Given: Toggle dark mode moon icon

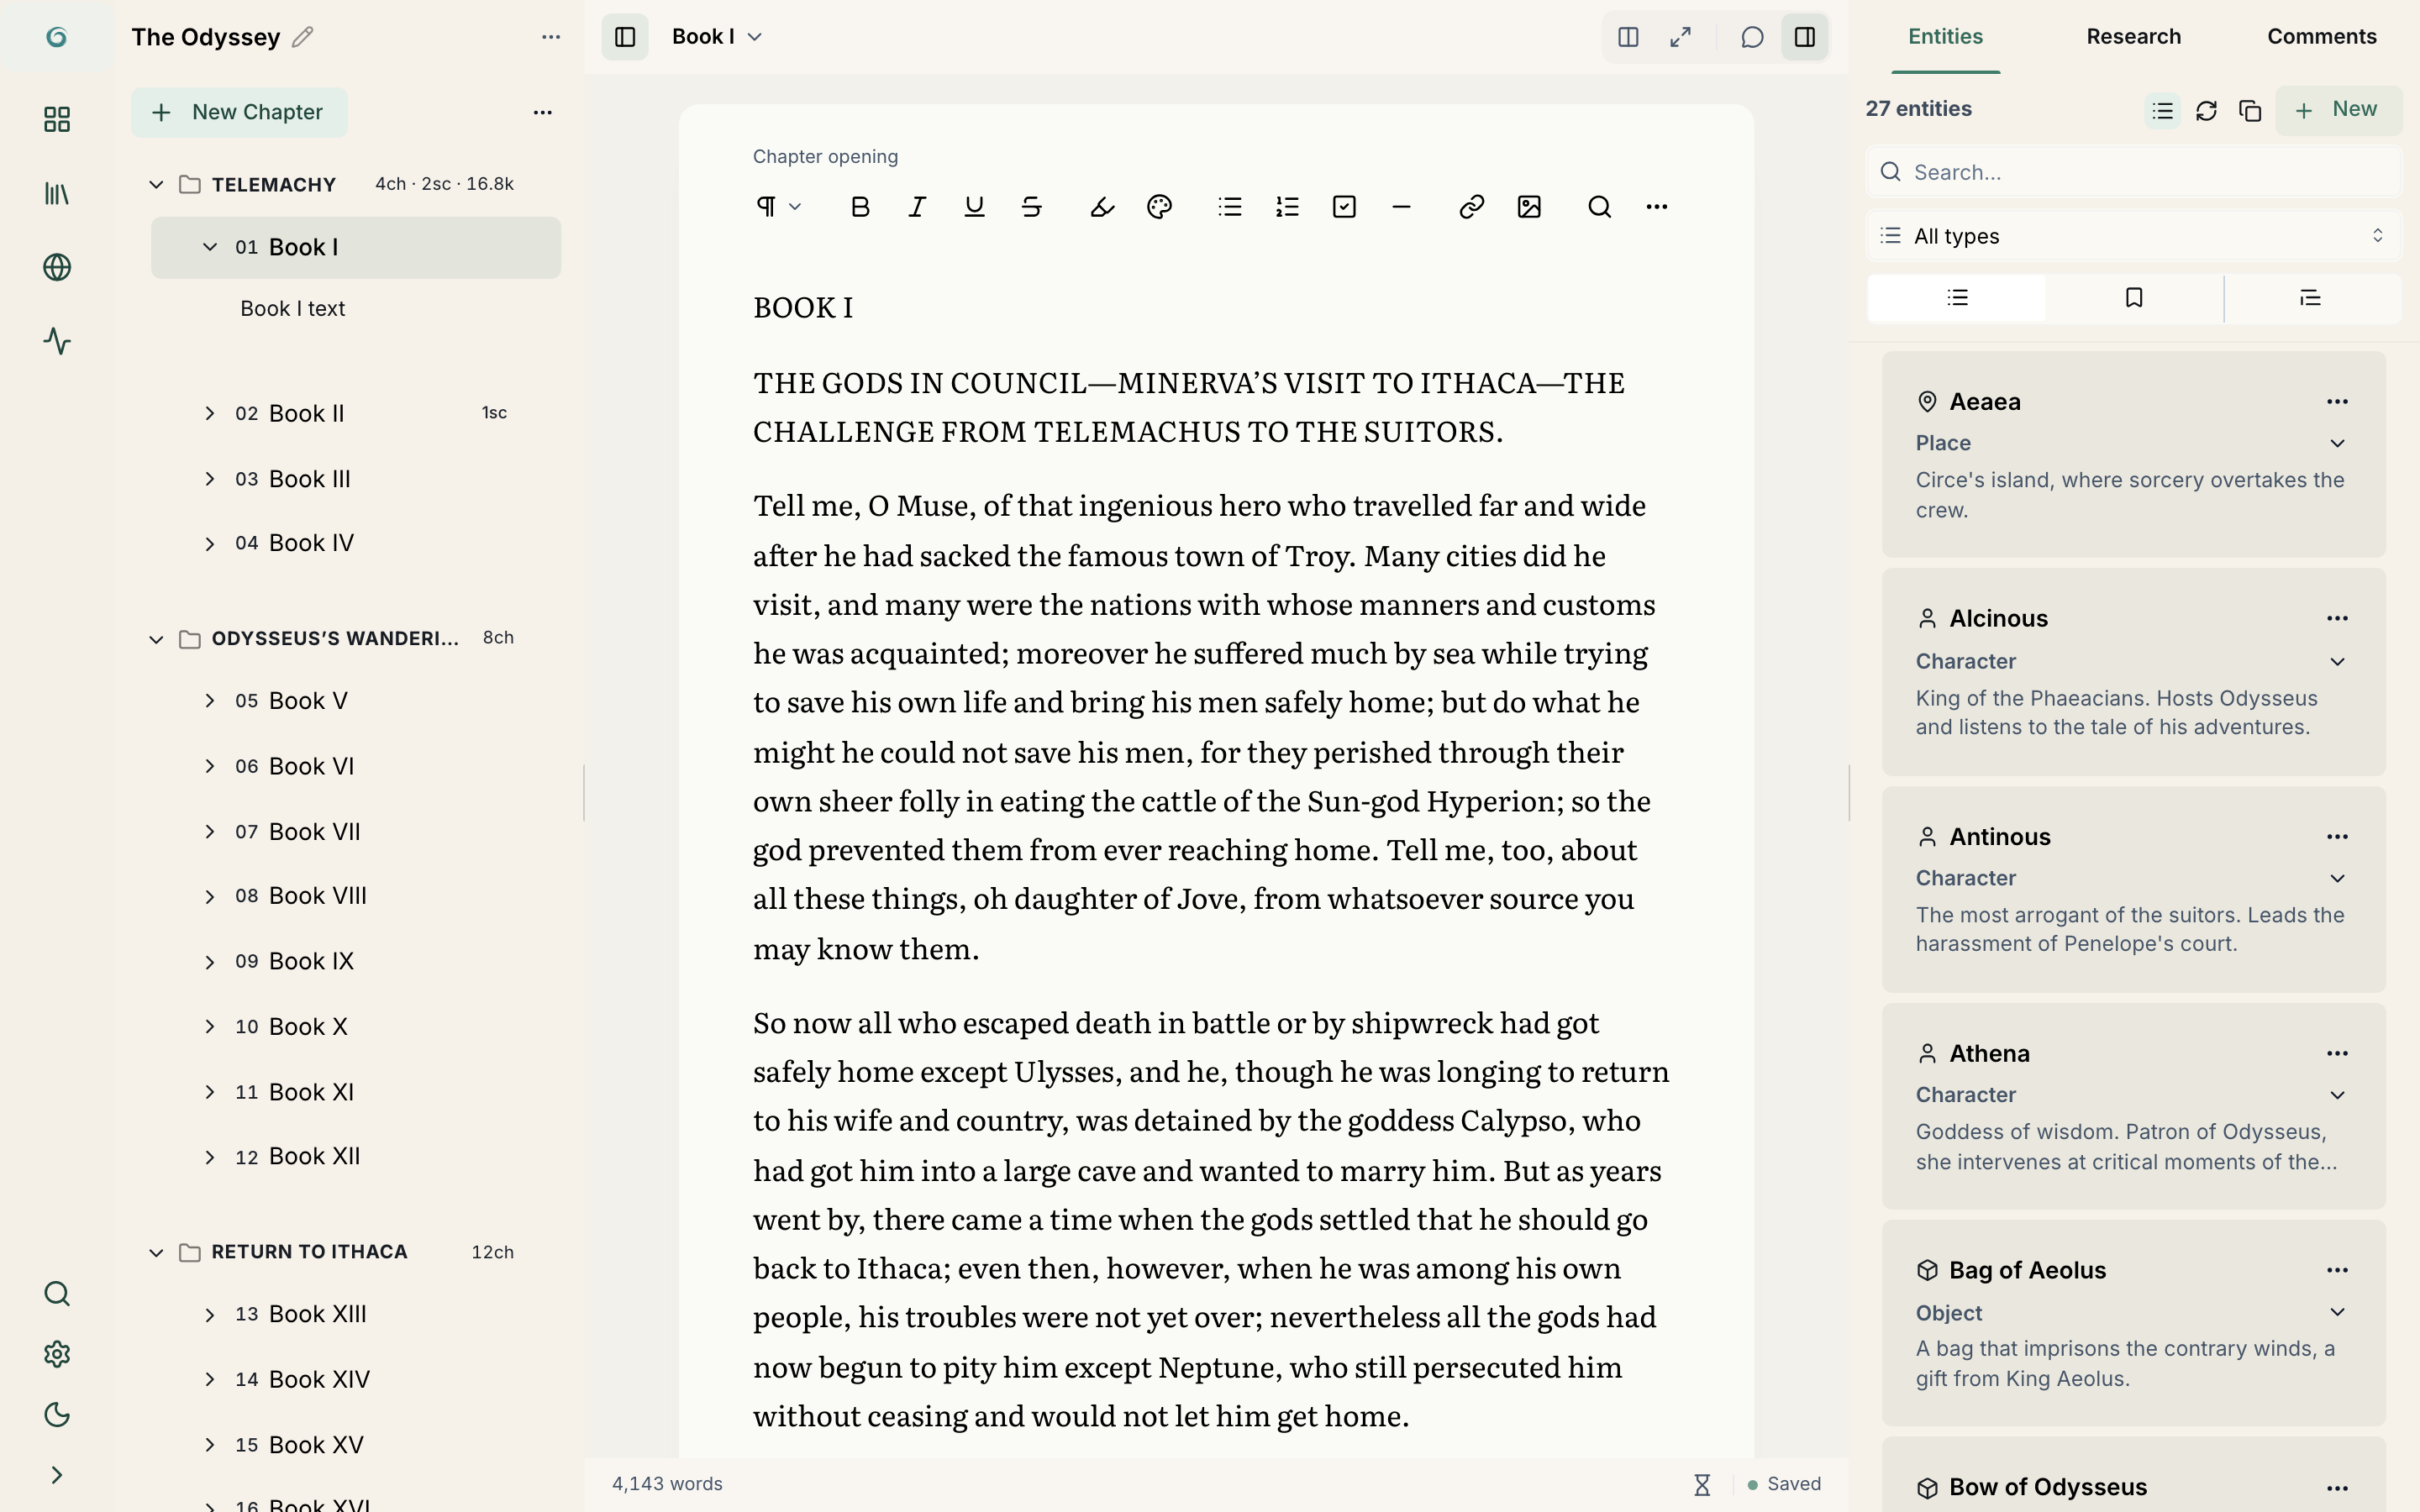Looking at the screenshot, I should tap(57, 1415).
